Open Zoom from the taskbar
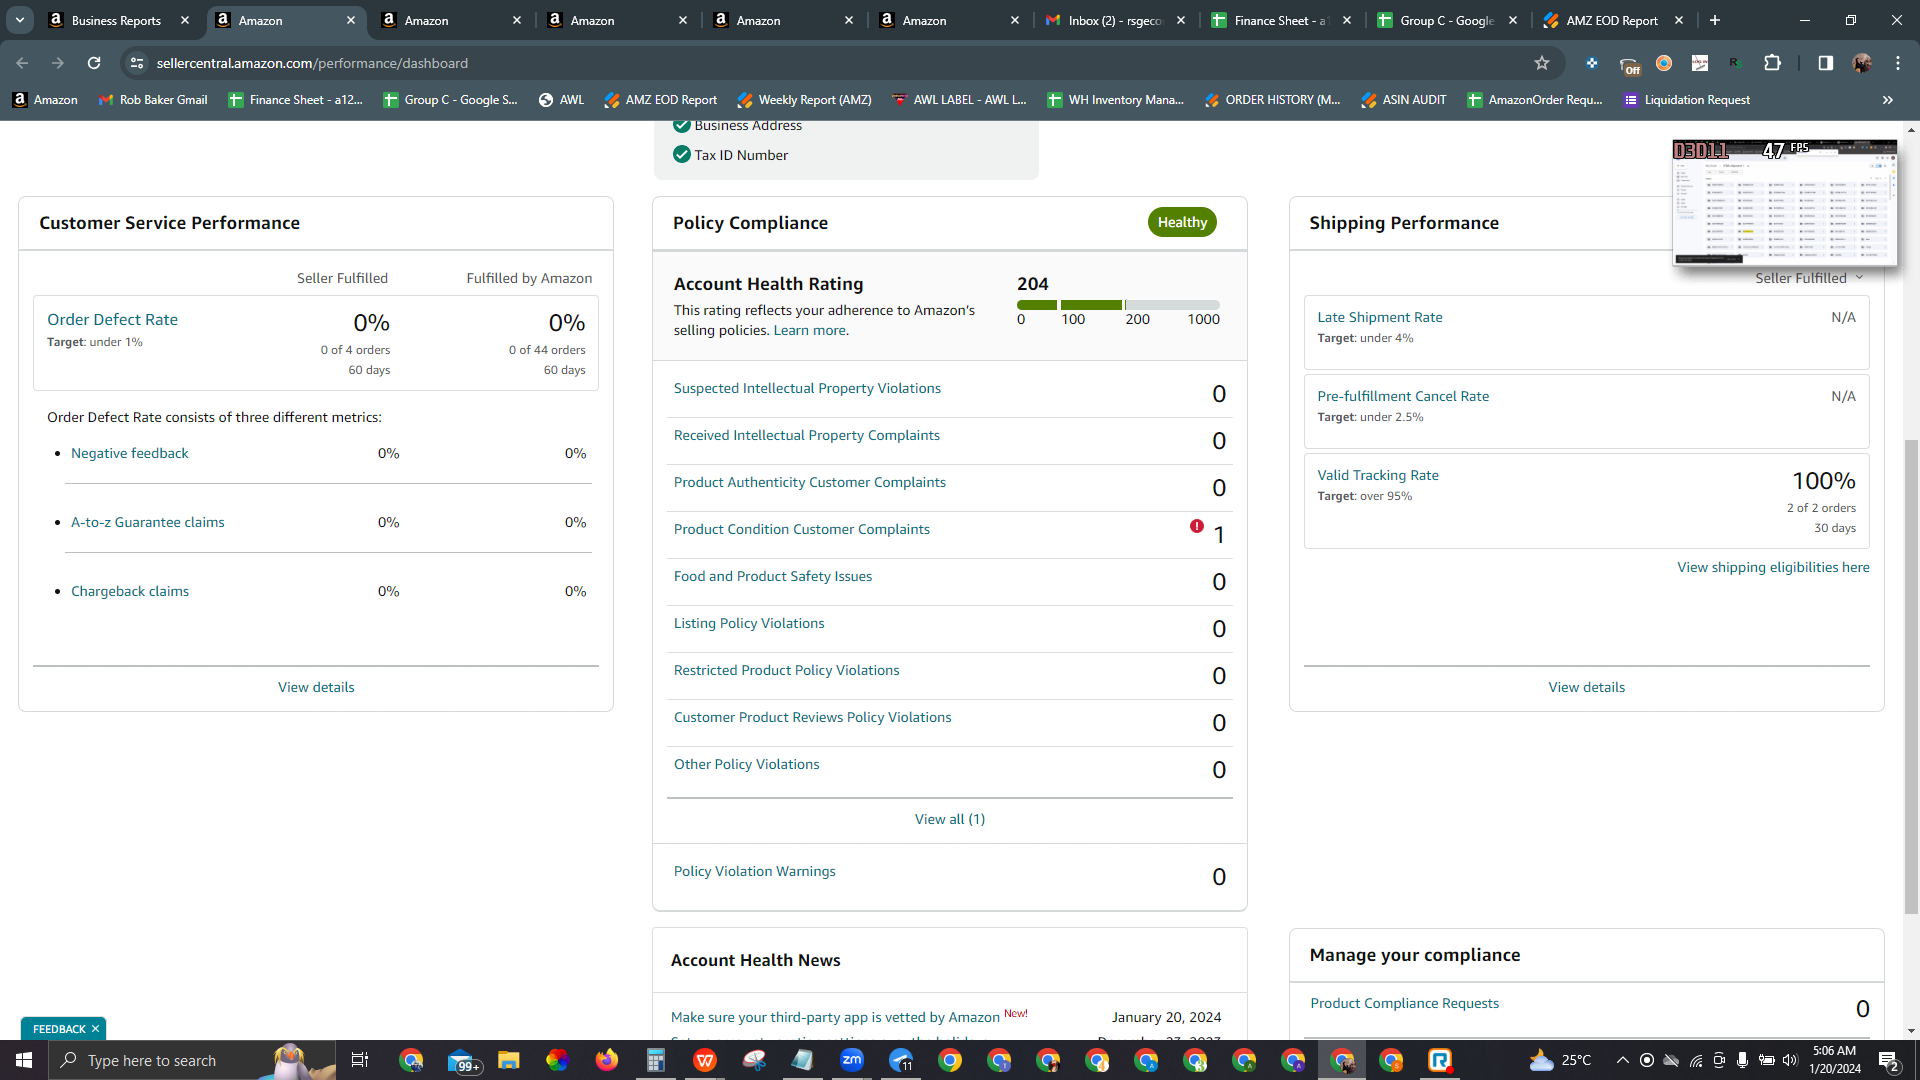 pos(852,1060)
